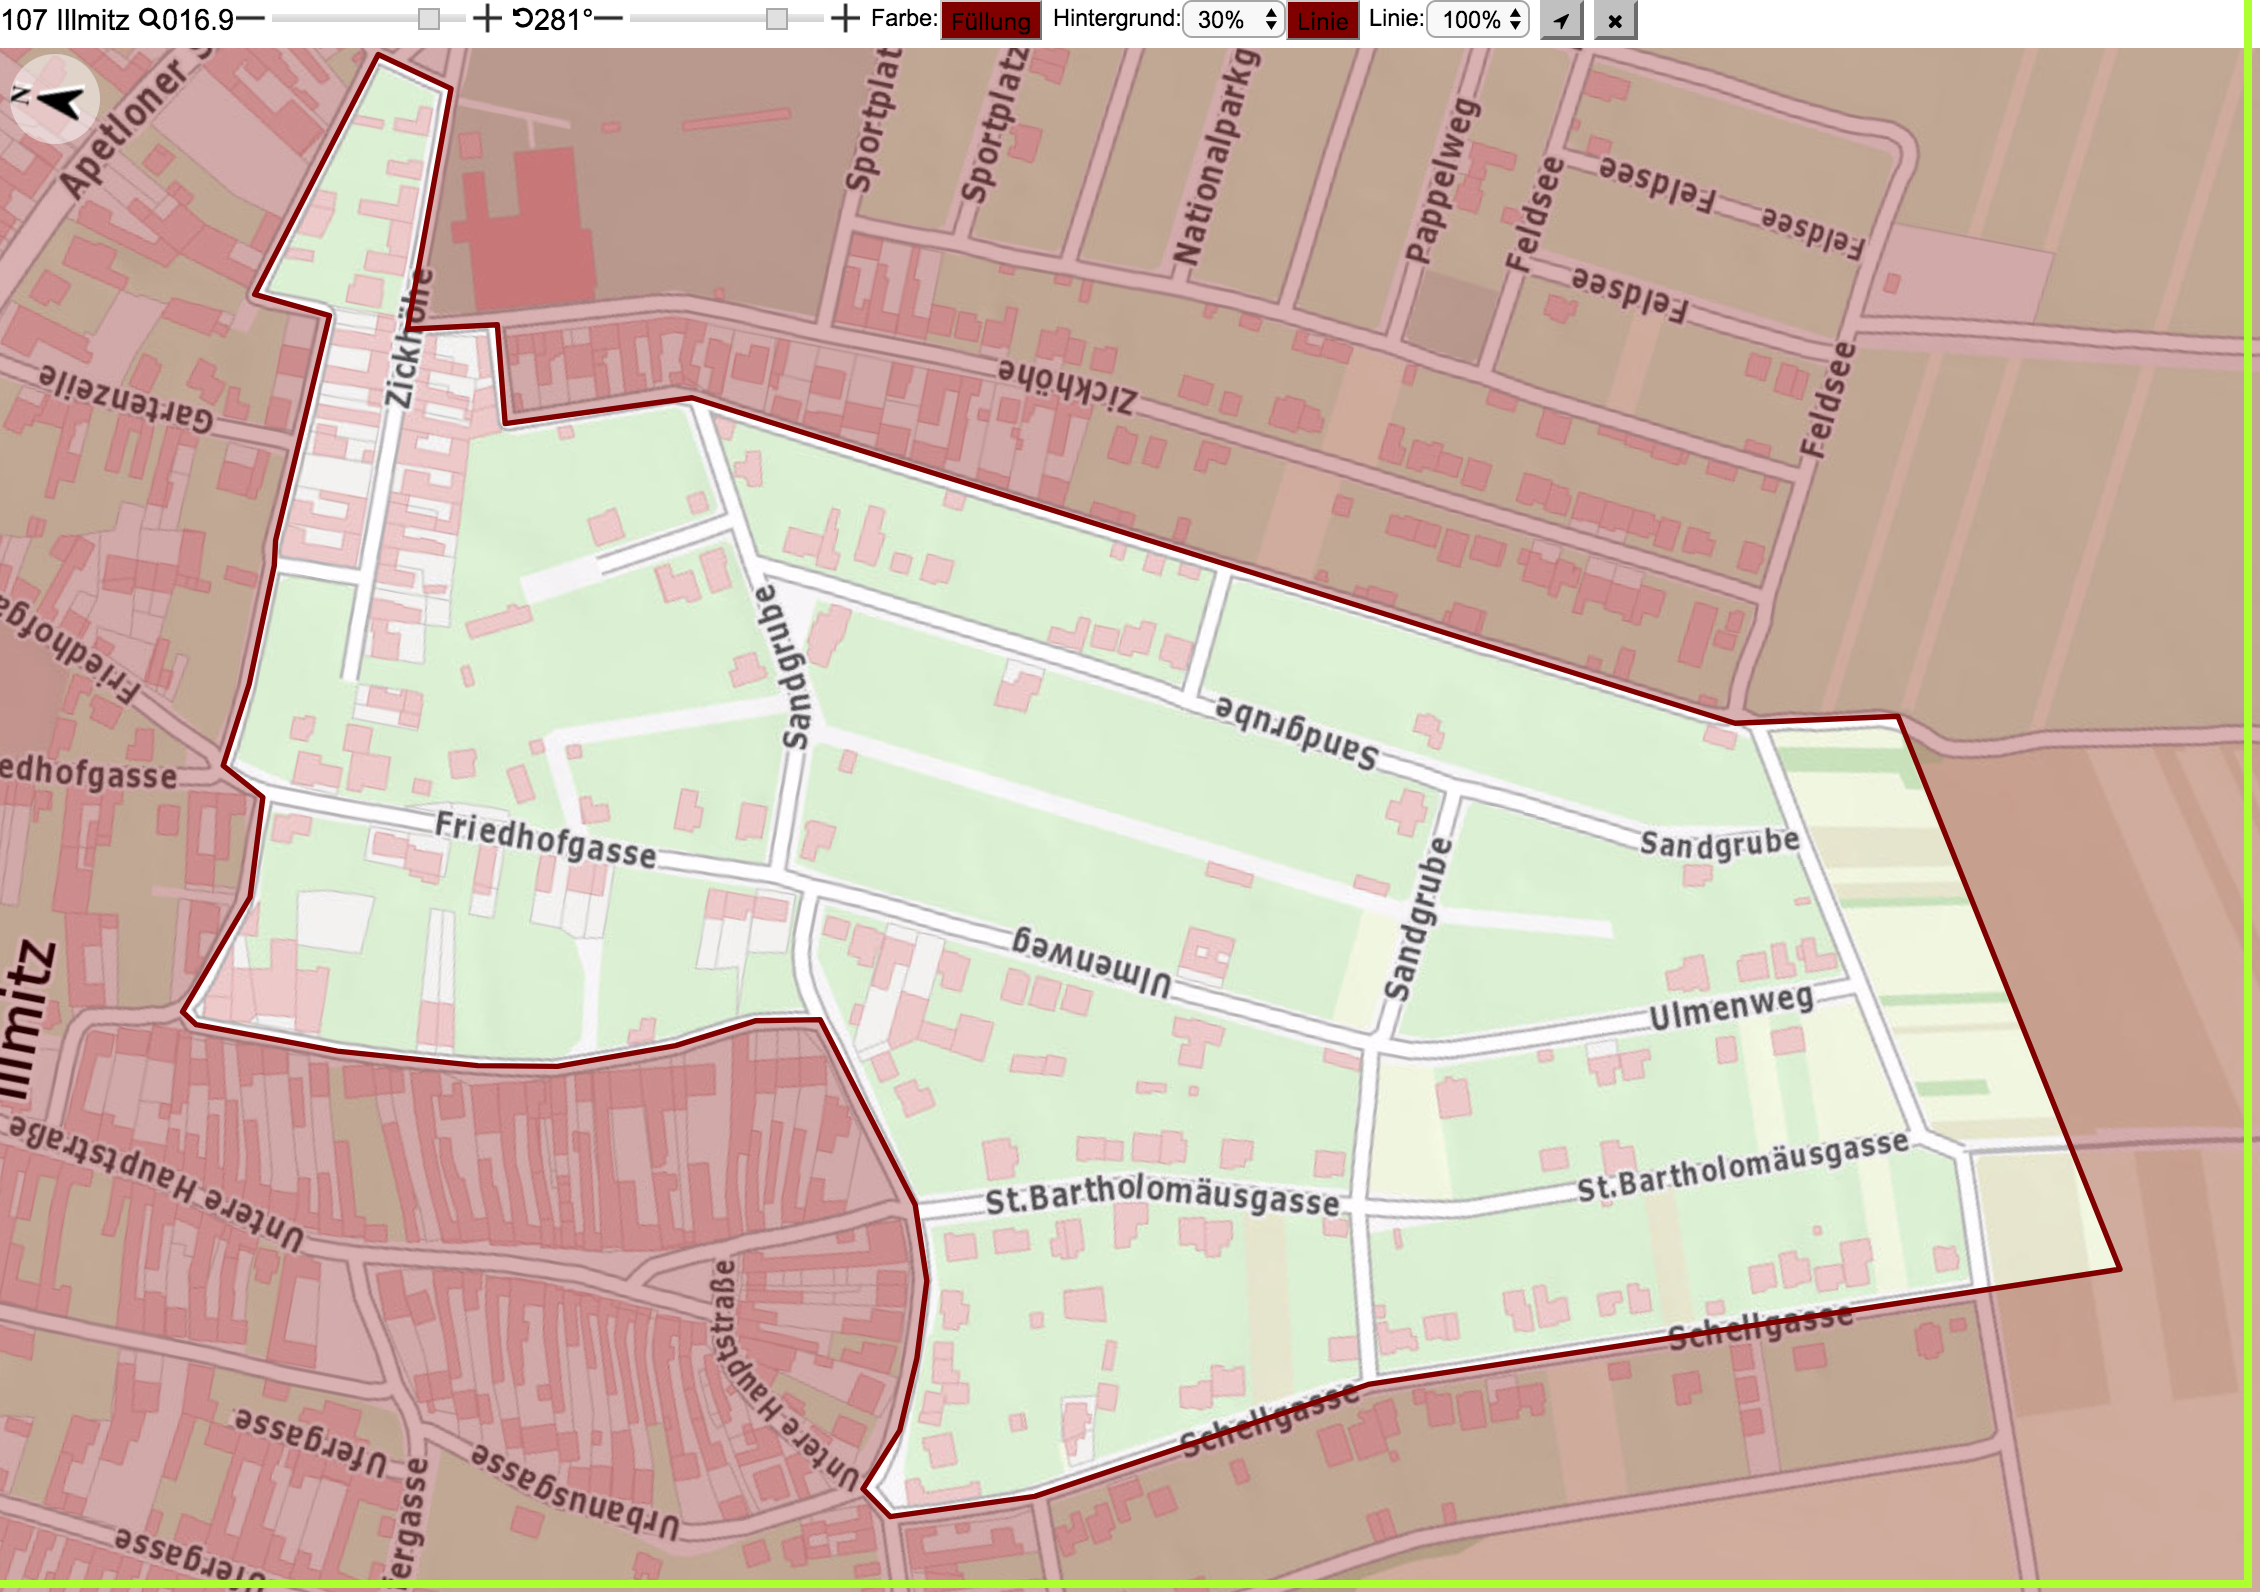
Task: Open the Linie line color picker
Action: pos(1322,20)
